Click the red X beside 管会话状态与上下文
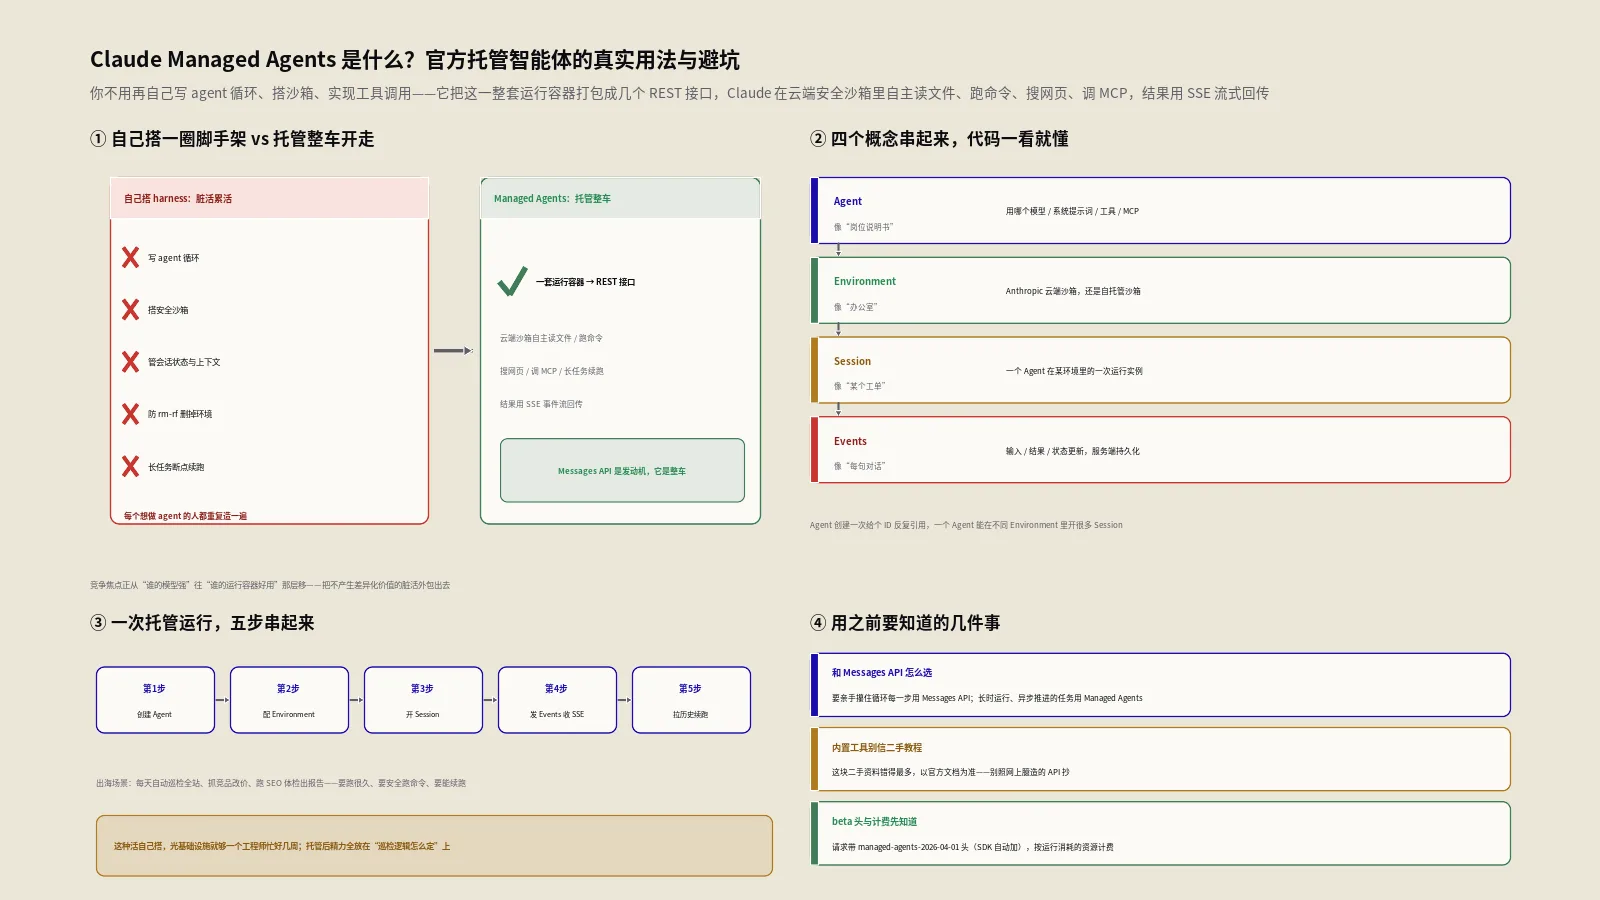 coord(130,362)
